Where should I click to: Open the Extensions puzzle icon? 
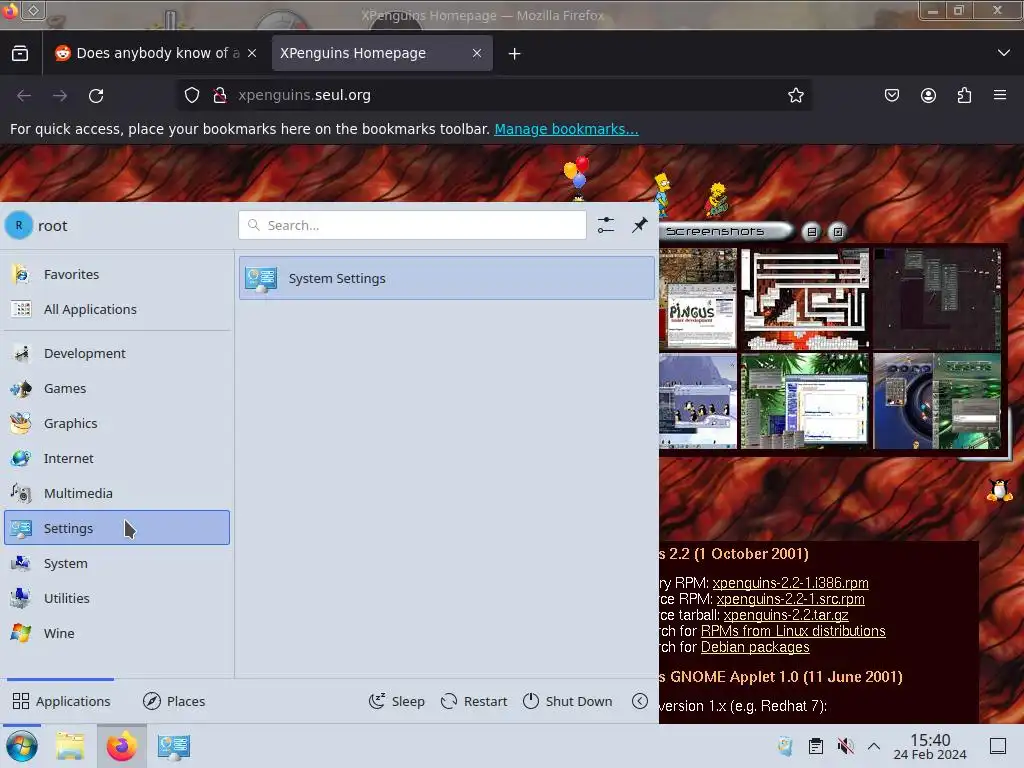click(x=964, y=95)
